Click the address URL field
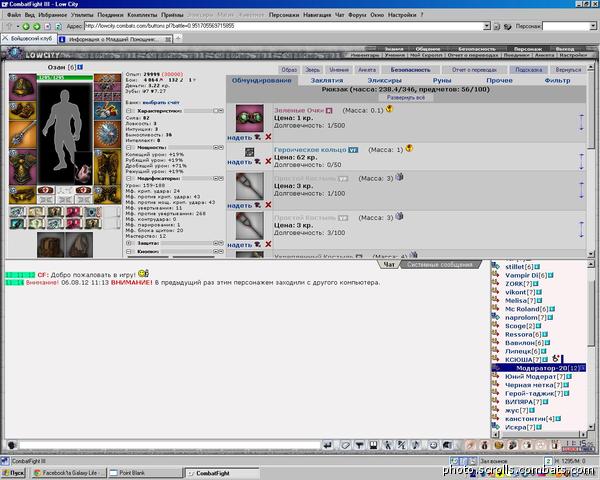 coord(284,26)
